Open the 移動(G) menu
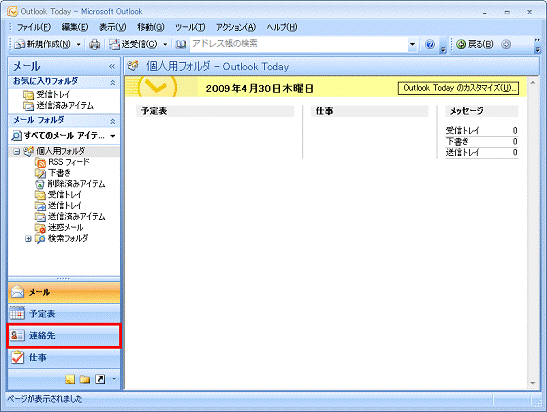This screenshot has height=412, width=547. pyautogui.click(x=150, y=27)
